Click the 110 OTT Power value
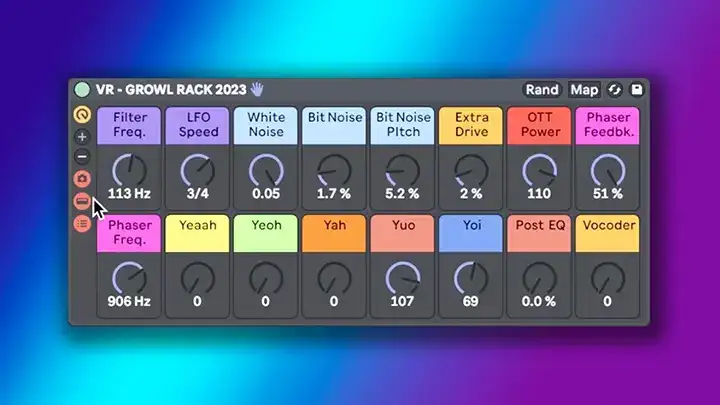The width and height of the screenshot is (720, 405). tap(539, 194)
